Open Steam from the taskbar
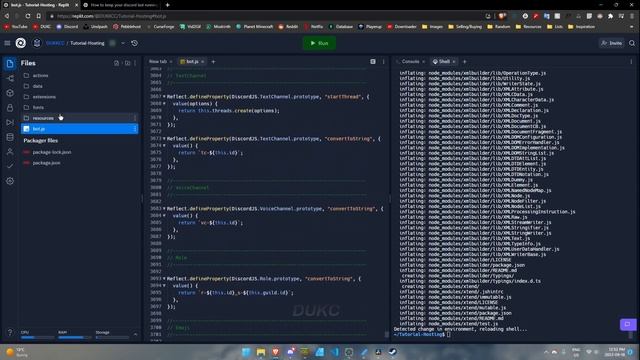This screenshot has width=640, height=360. click(393, 352)
